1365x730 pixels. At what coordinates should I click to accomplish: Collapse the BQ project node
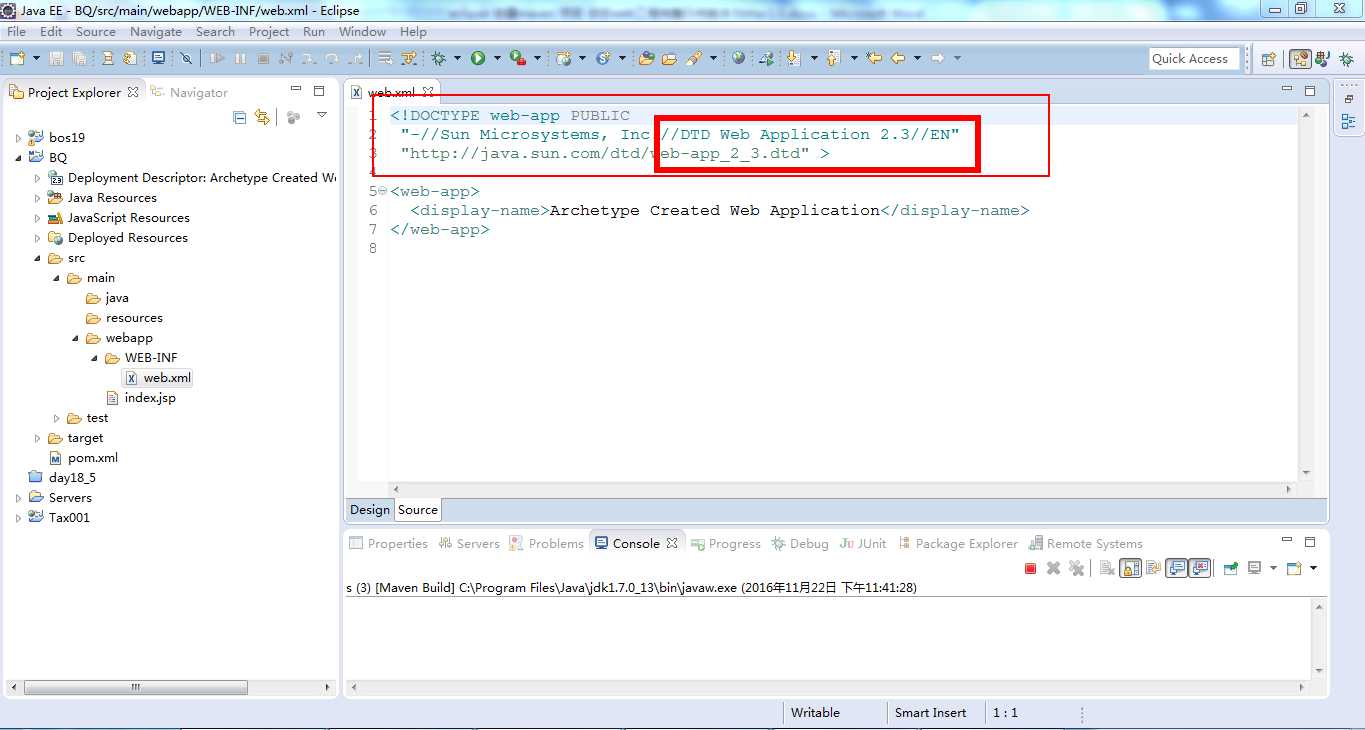pos(18,157)
